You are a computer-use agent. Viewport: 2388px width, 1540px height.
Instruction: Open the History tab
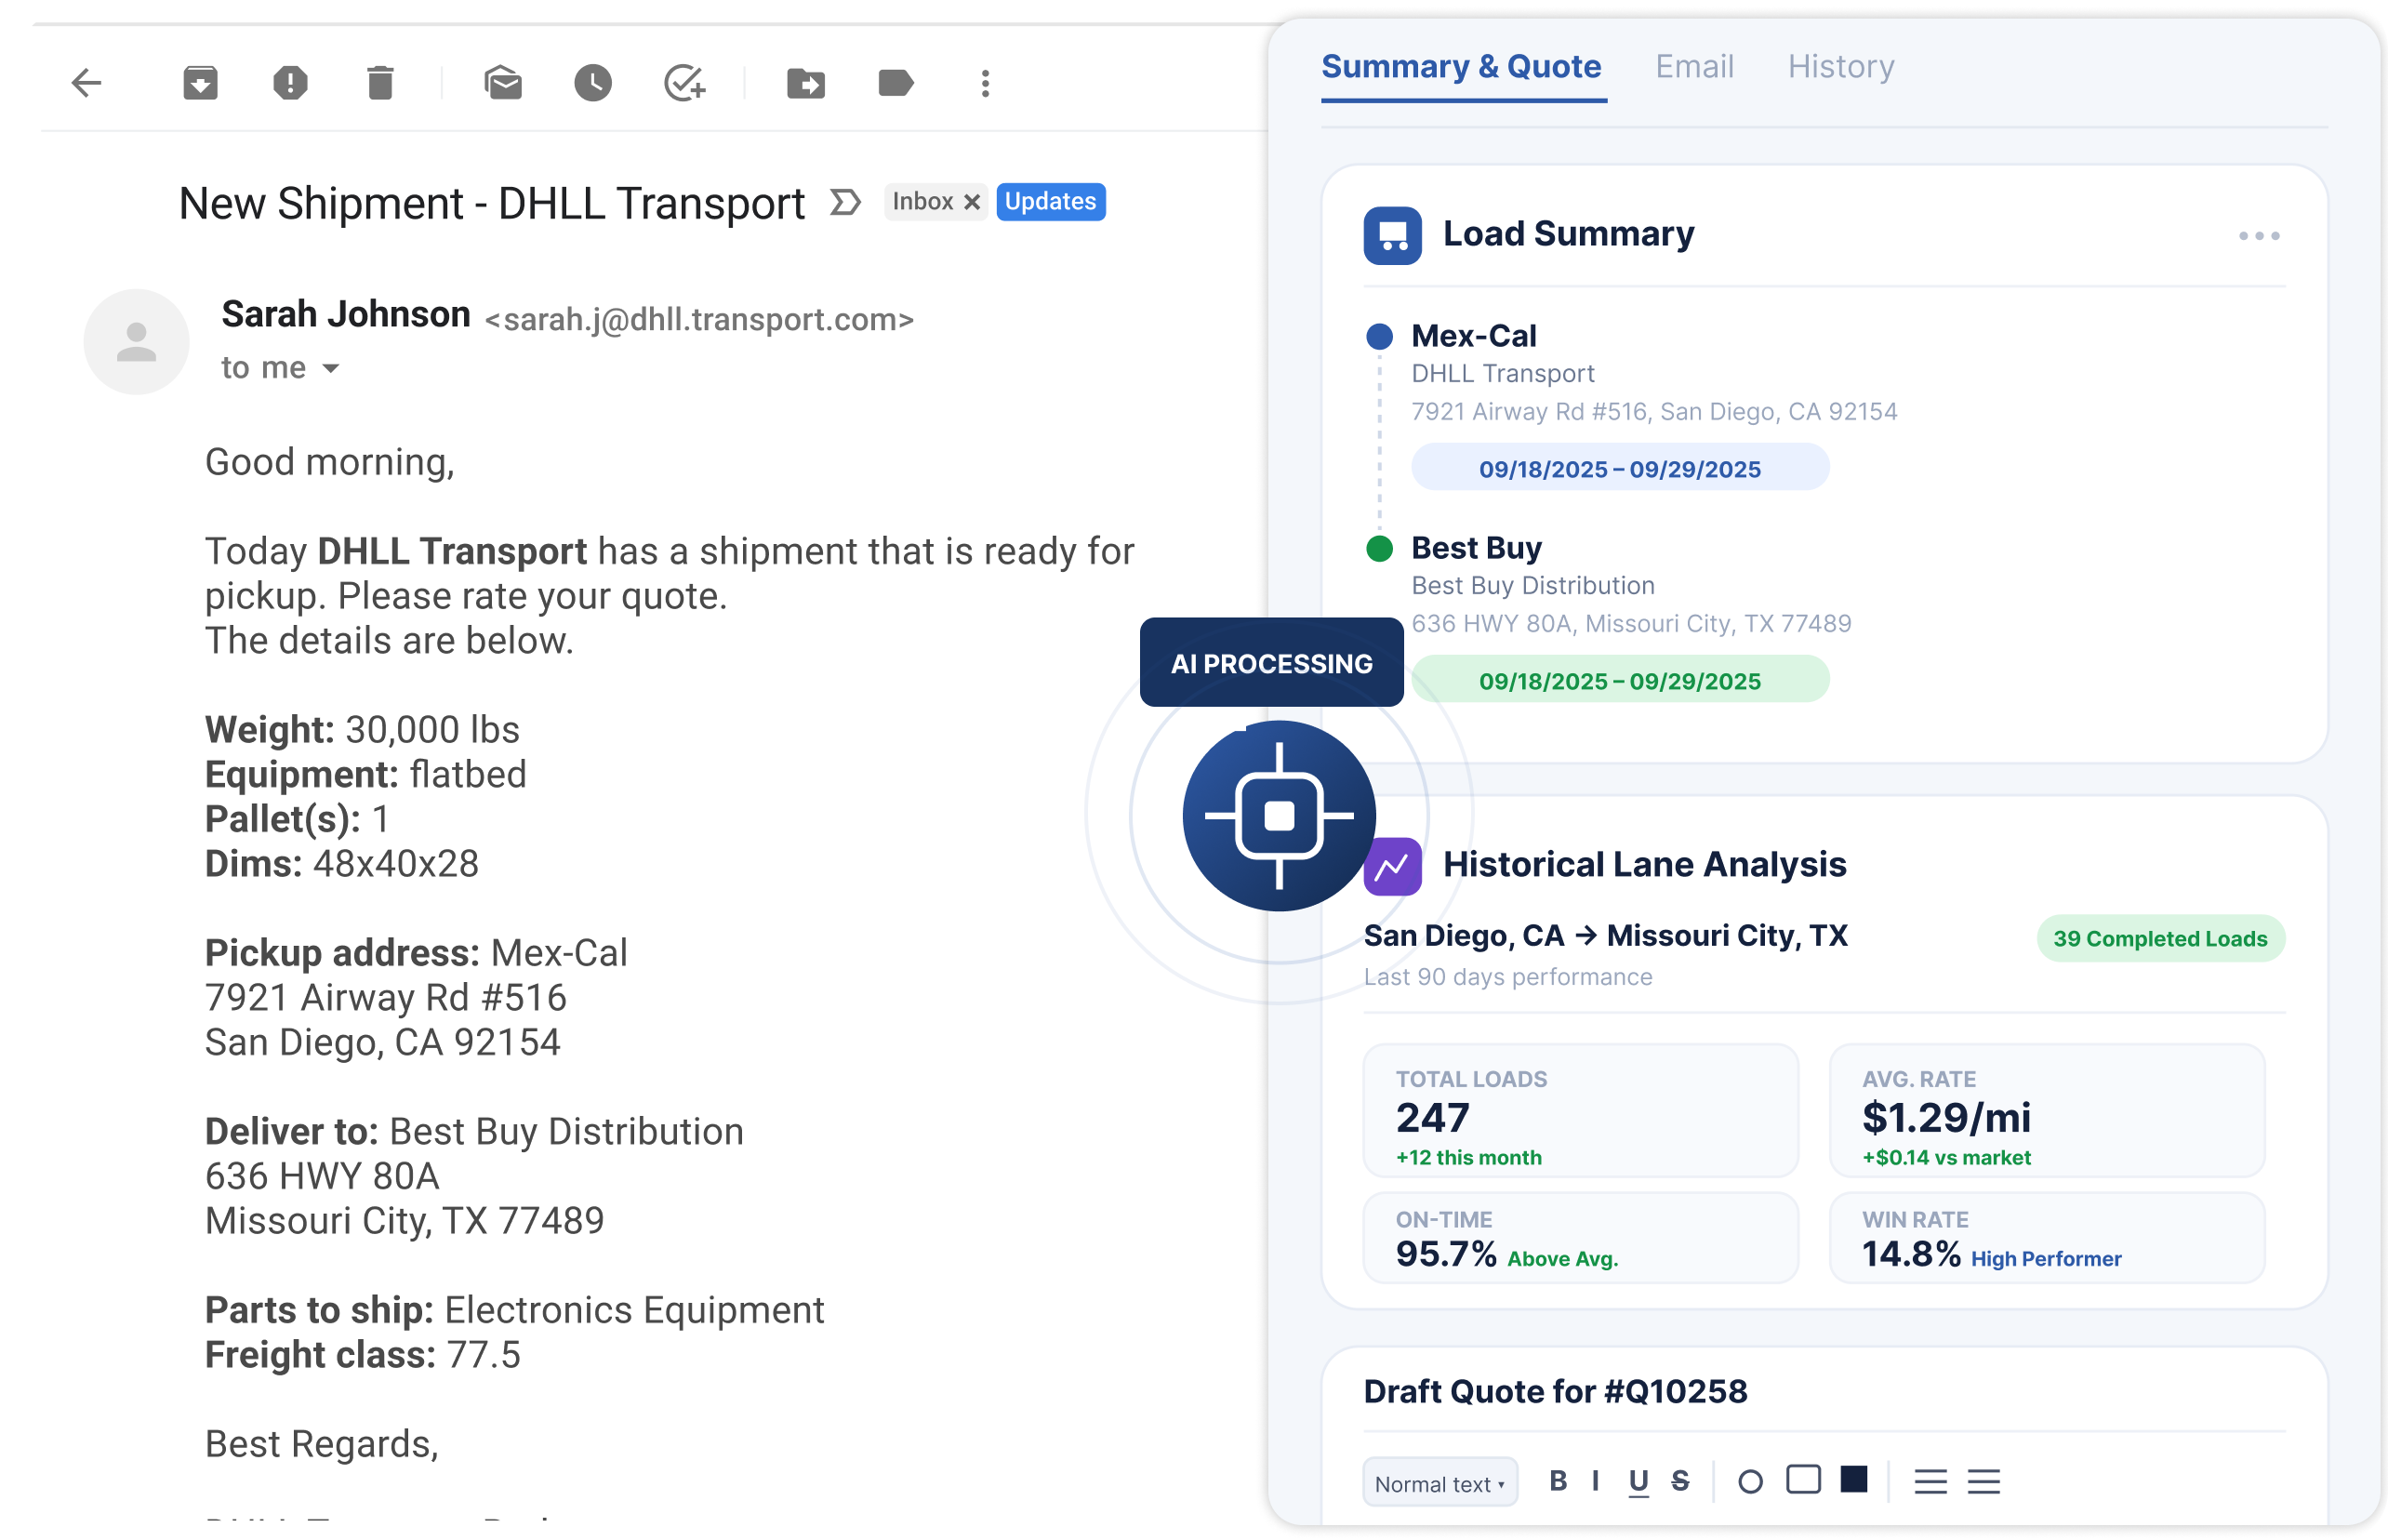point(1841,67)
